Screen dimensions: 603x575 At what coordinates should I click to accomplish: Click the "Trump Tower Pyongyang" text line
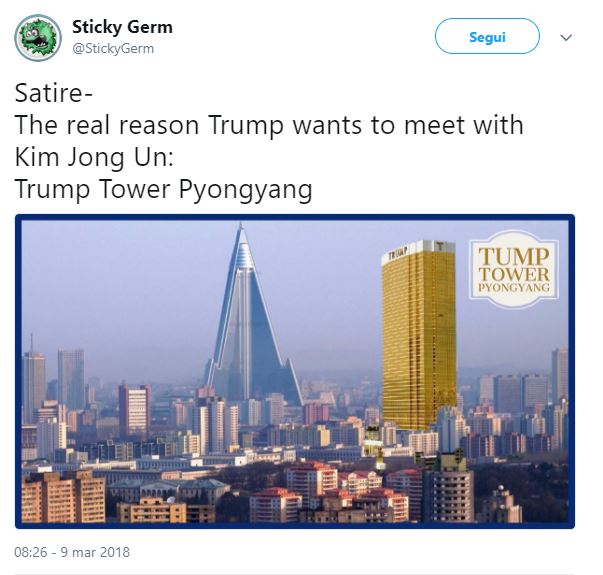(x=163, y=189)
